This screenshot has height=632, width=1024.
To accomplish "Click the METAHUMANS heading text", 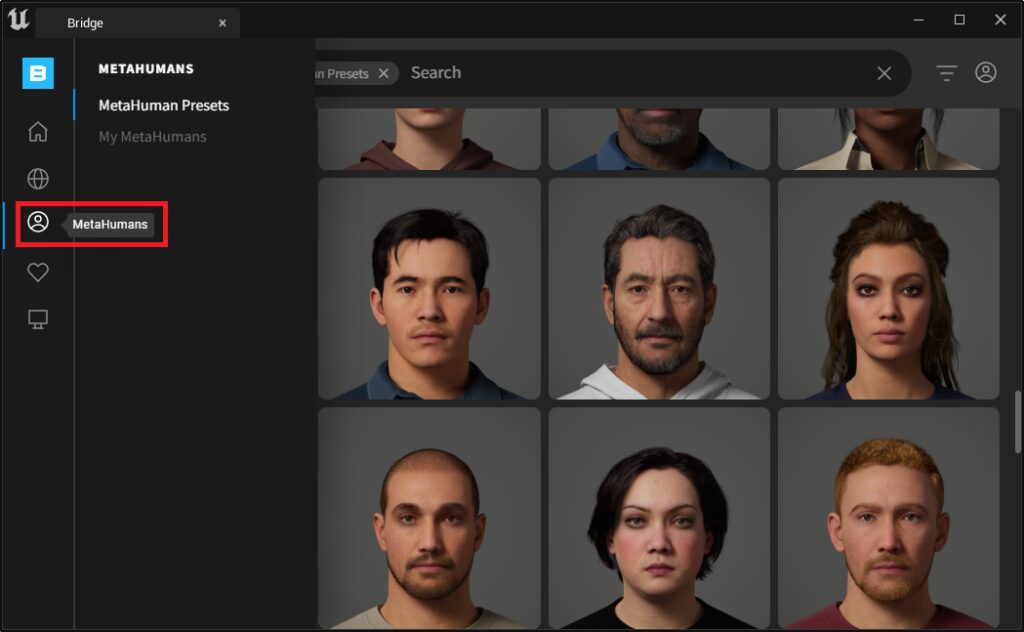I will 146,69.
